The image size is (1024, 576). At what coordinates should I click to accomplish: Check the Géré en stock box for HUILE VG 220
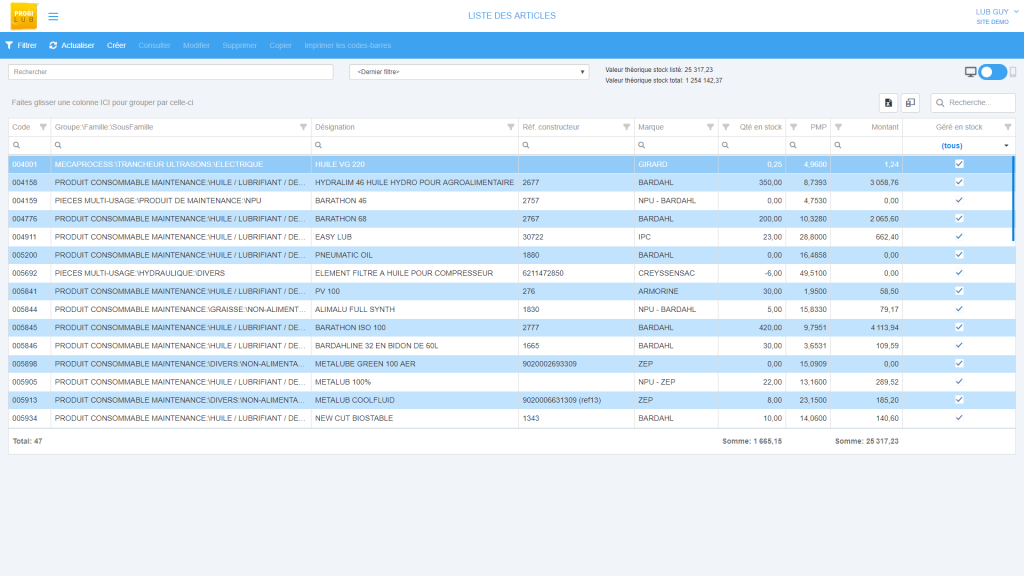[x=958, y=164]
